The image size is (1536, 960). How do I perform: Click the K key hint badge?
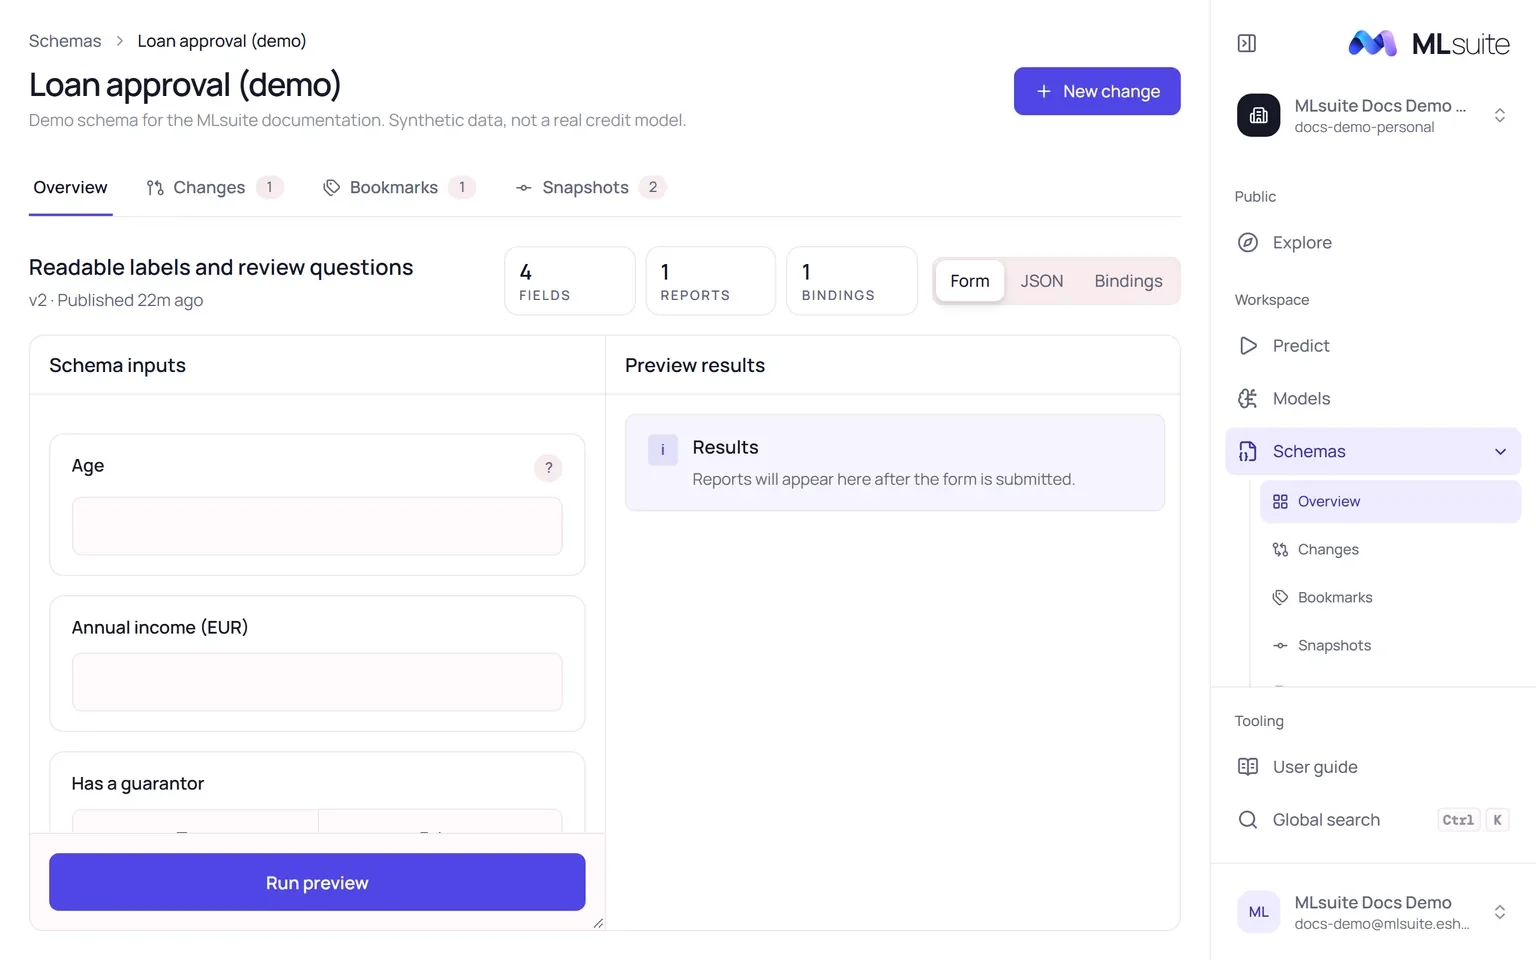[1497, 820]
